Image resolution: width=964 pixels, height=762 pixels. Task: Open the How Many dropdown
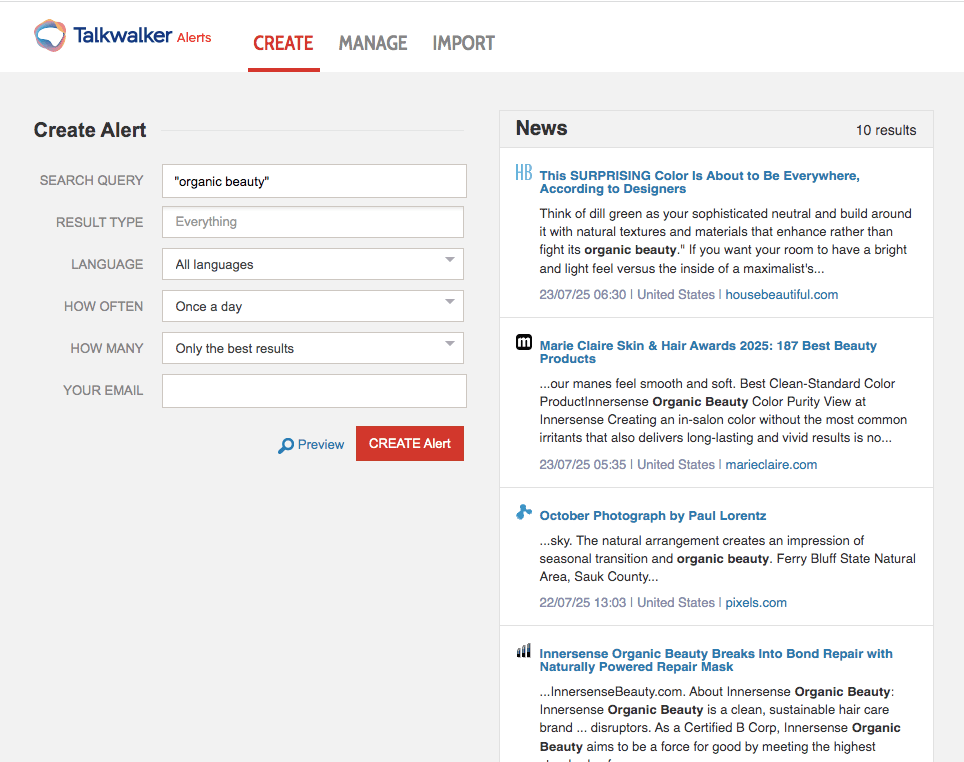click(313, 348)
